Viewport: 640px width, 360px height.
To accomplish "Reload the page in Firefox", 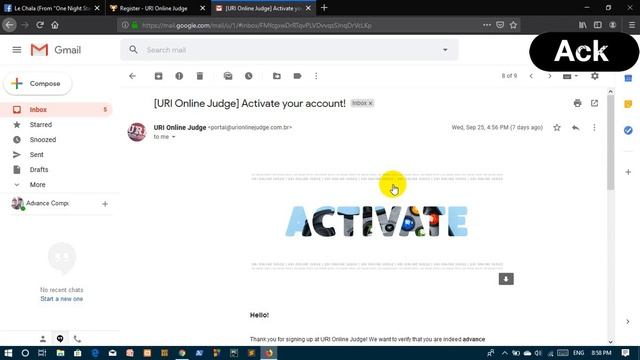I will [40, 25].
